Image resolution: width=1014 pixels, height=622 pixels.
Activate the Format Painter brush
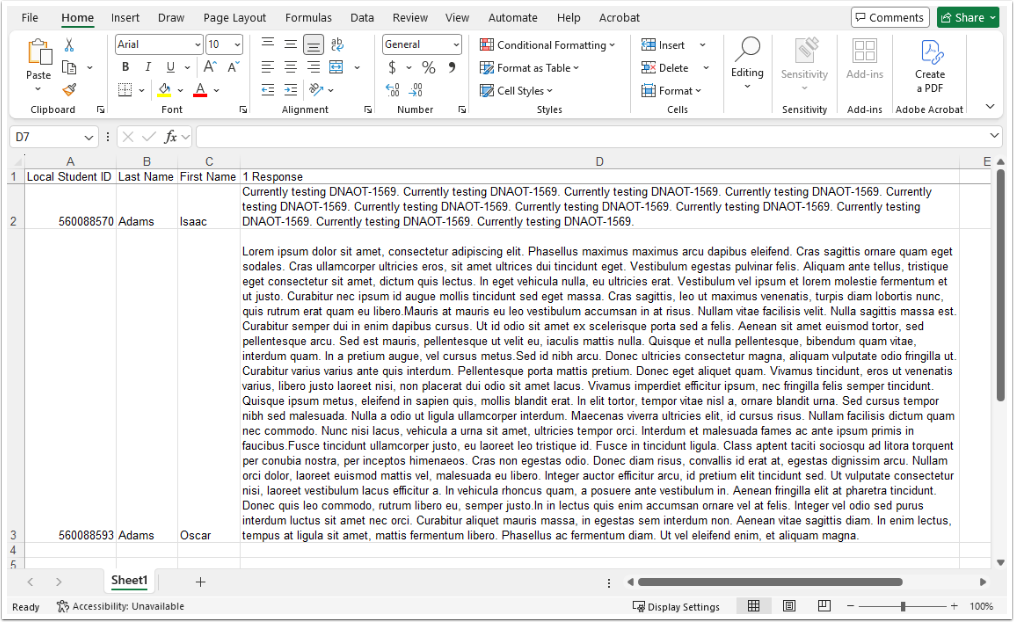pos(69,90)
